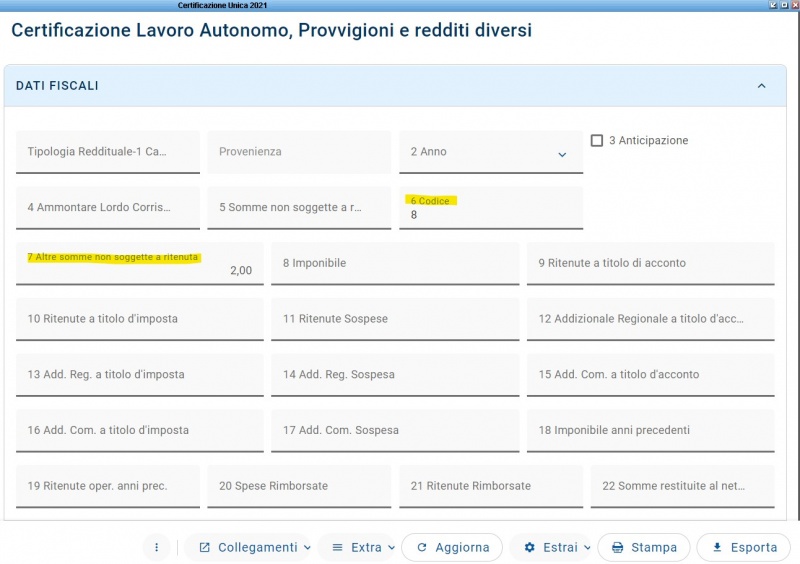
Task: Tick the 3 Anticipazione checkbox
Action: [596, 140]
